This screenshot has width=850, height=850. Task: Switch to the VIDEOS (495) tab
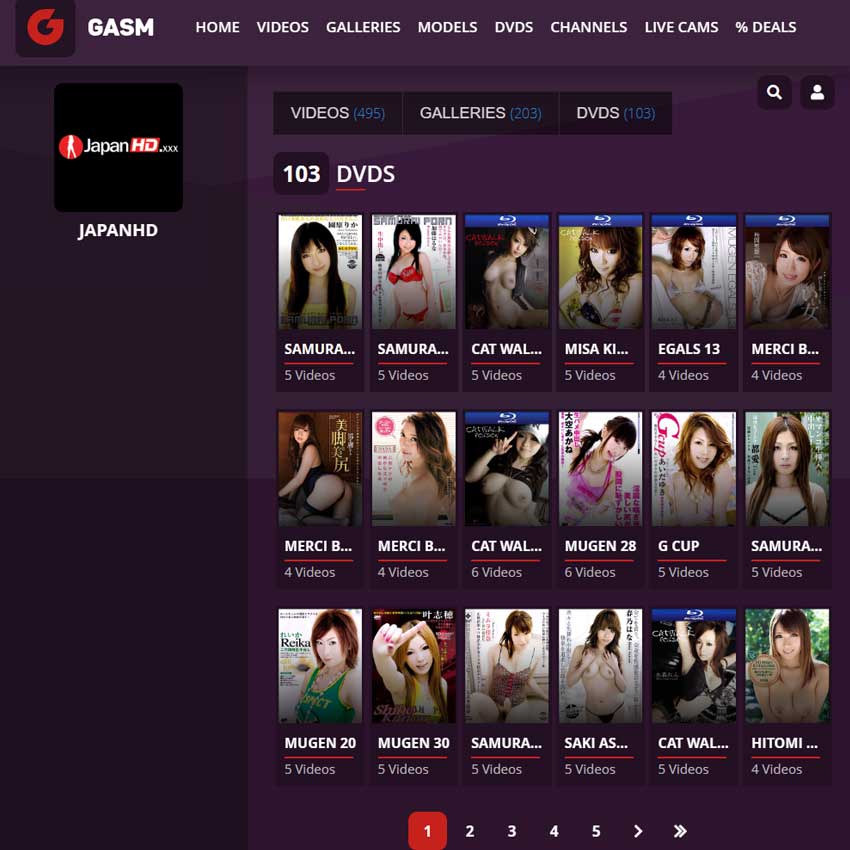click(x=338, y=113)
